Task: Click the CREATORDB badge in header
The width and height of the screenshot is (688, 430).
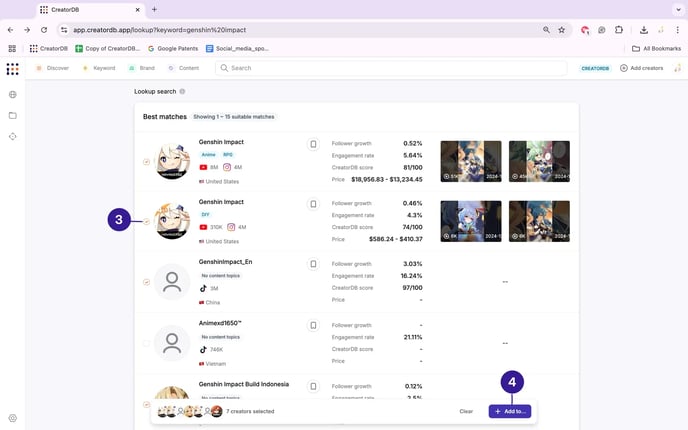Action: [x=595, y=68]
